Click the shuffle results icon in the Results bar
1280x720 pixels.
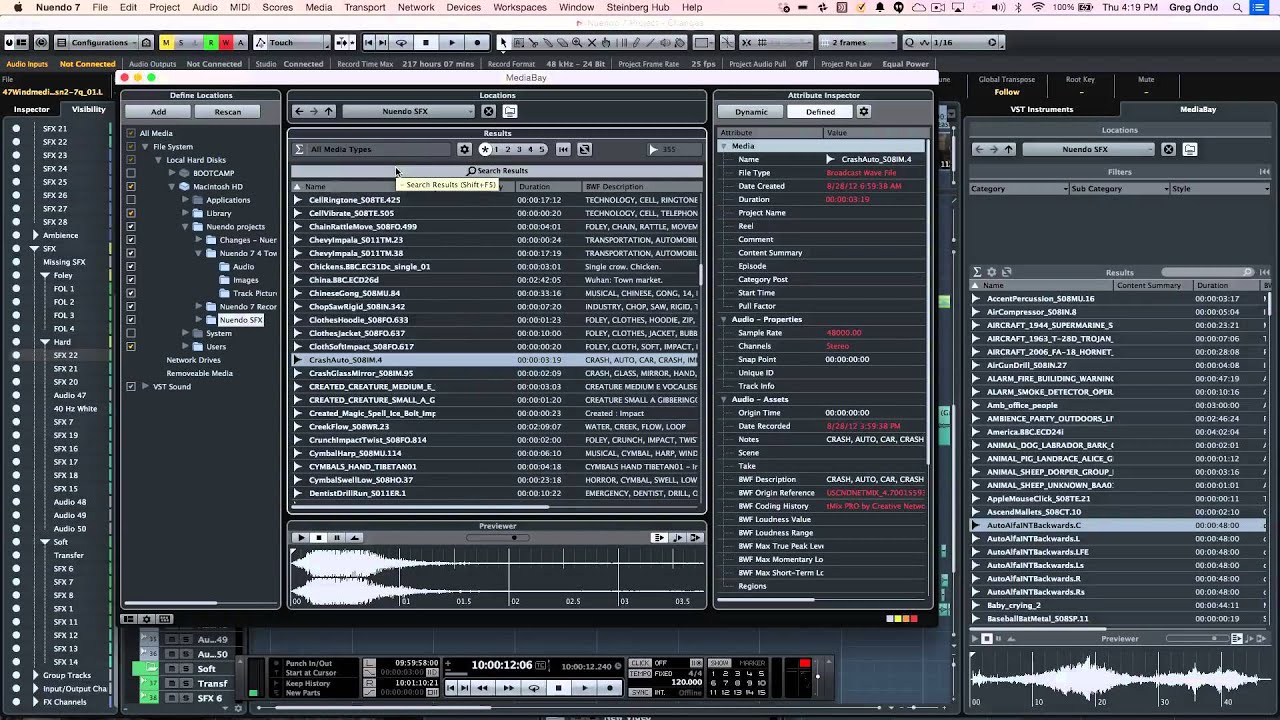point(584,149)
